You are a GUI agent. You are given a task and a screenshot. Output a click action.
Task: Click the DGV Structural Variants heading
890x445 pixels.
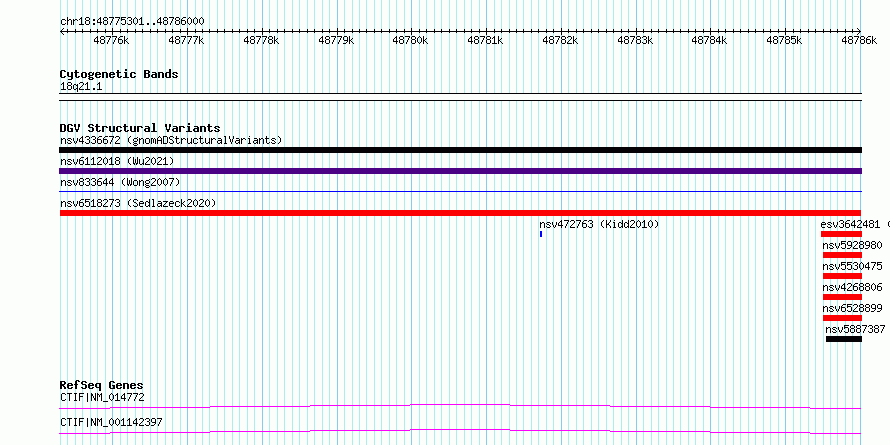click(140, 128)
